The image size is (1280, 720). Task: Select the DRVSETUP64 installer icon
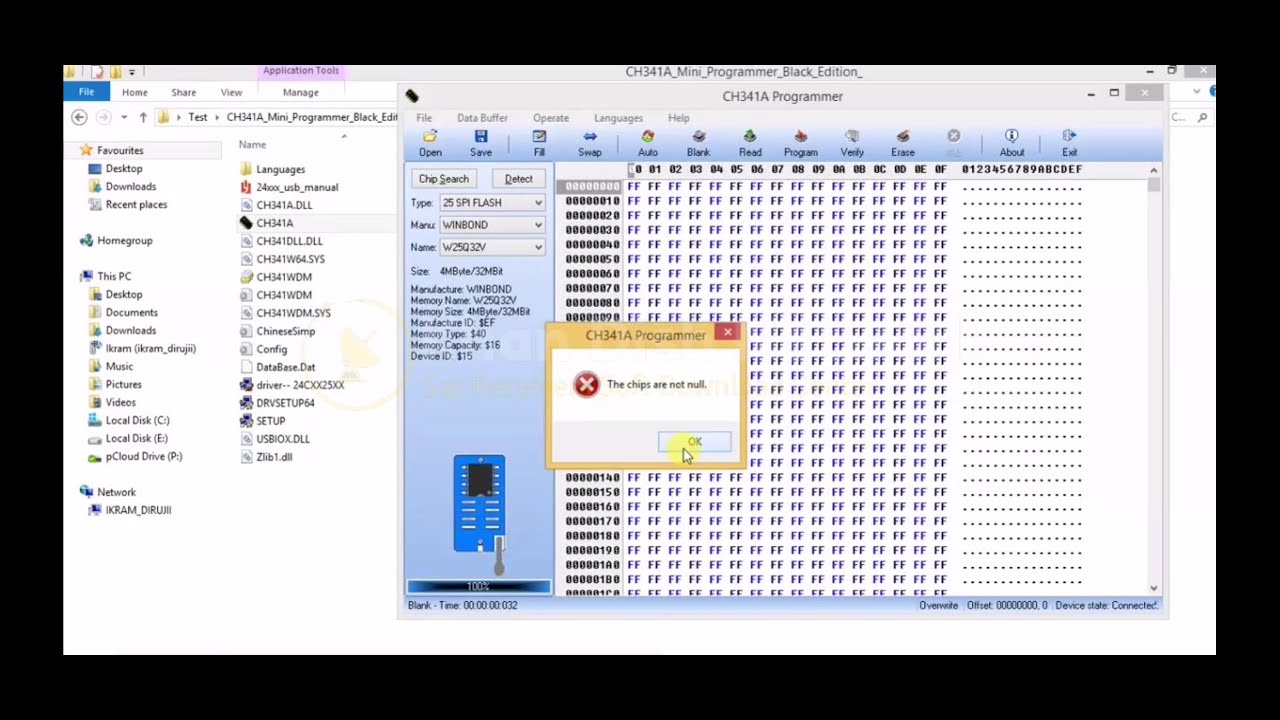tap(246, 403)
